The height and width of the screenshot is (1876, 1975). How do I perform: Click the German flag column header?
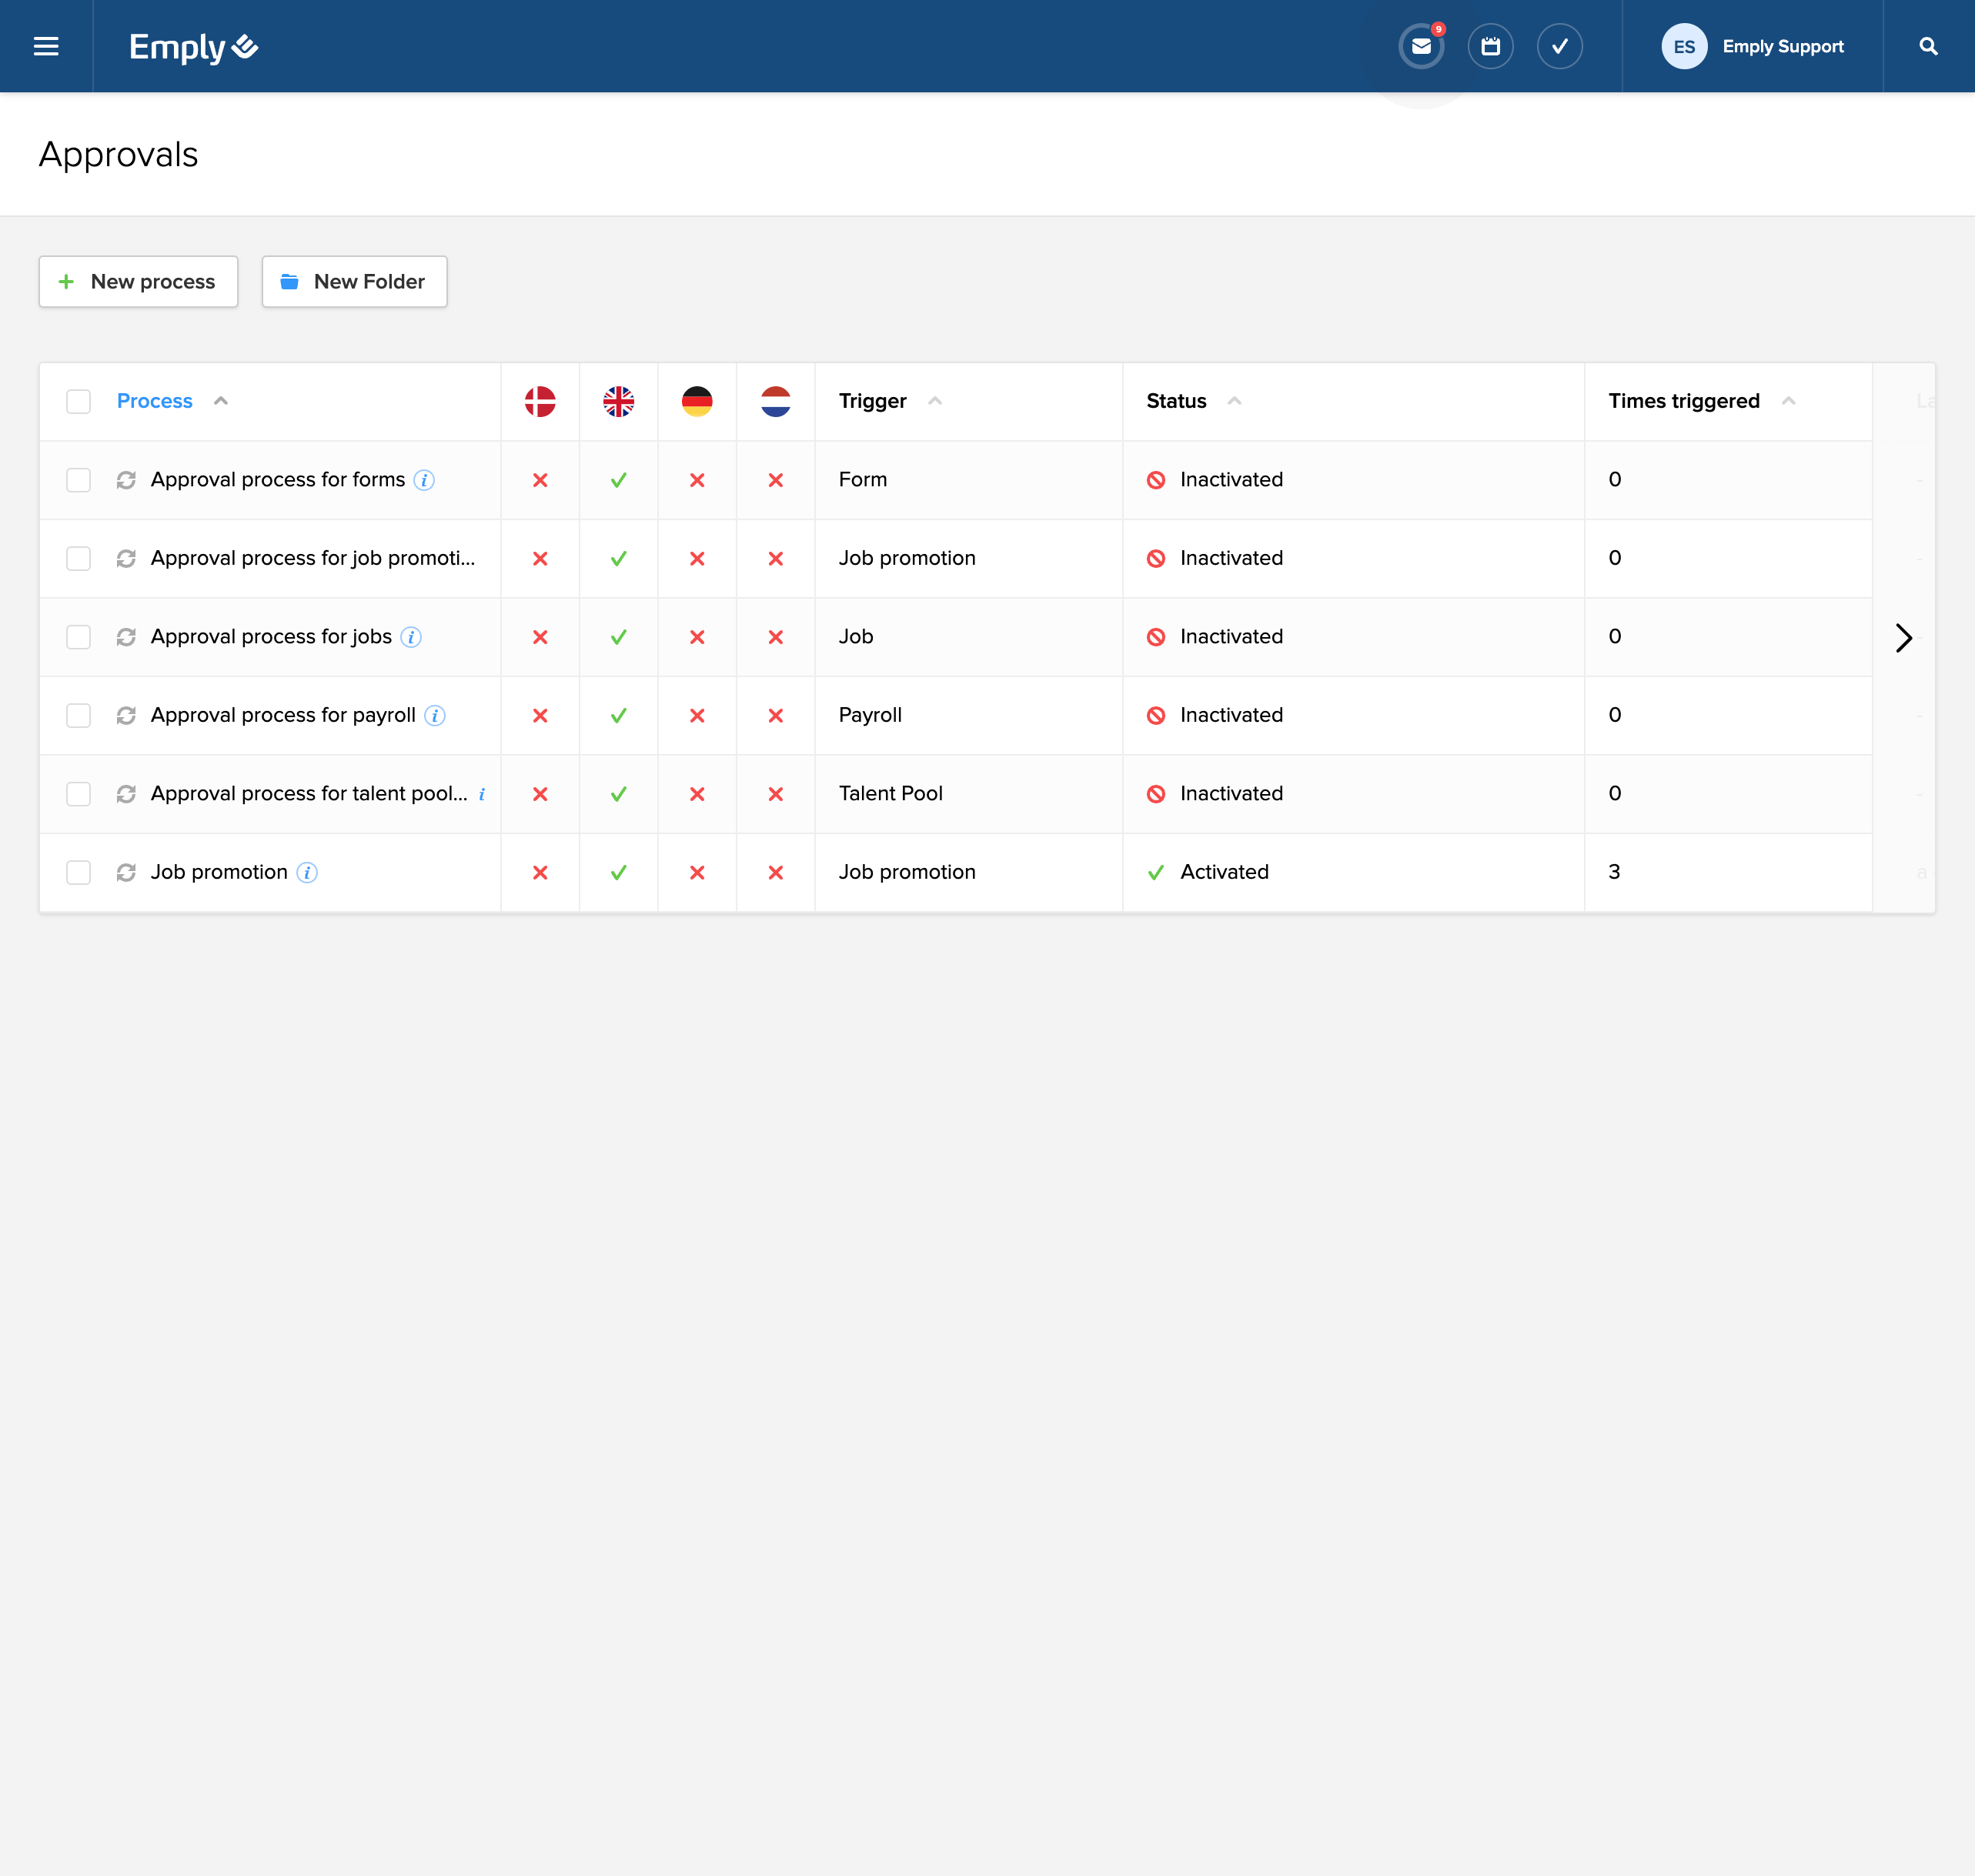(x=697, y=401)
